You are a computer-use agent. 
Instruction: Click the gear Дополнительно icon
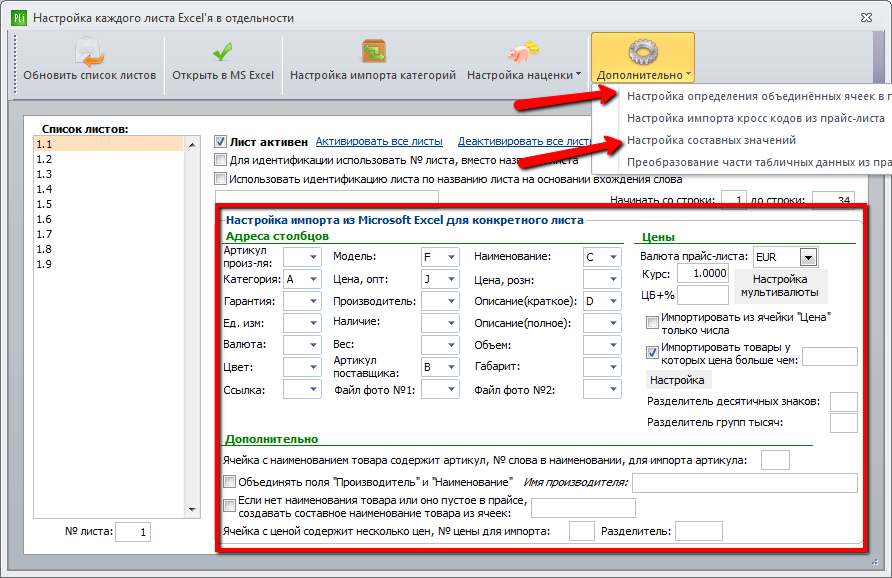click(x=643, y=52)
